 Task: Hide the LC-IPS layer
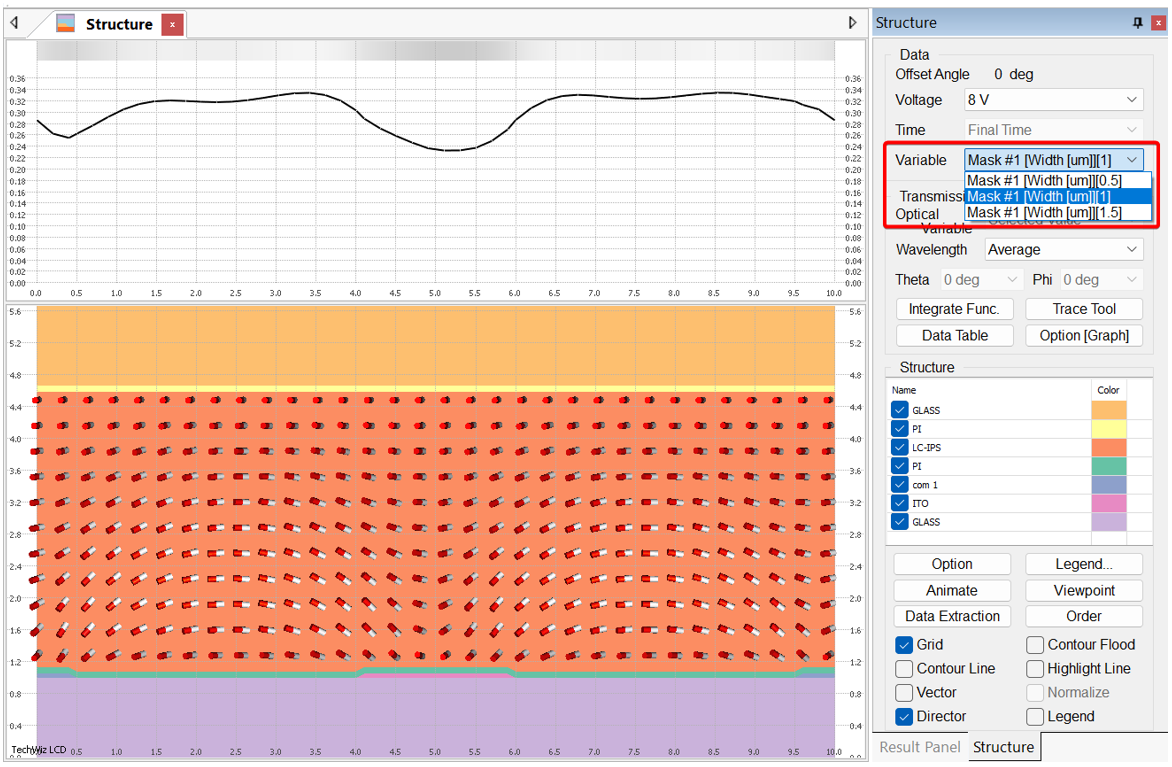(900, 448)
